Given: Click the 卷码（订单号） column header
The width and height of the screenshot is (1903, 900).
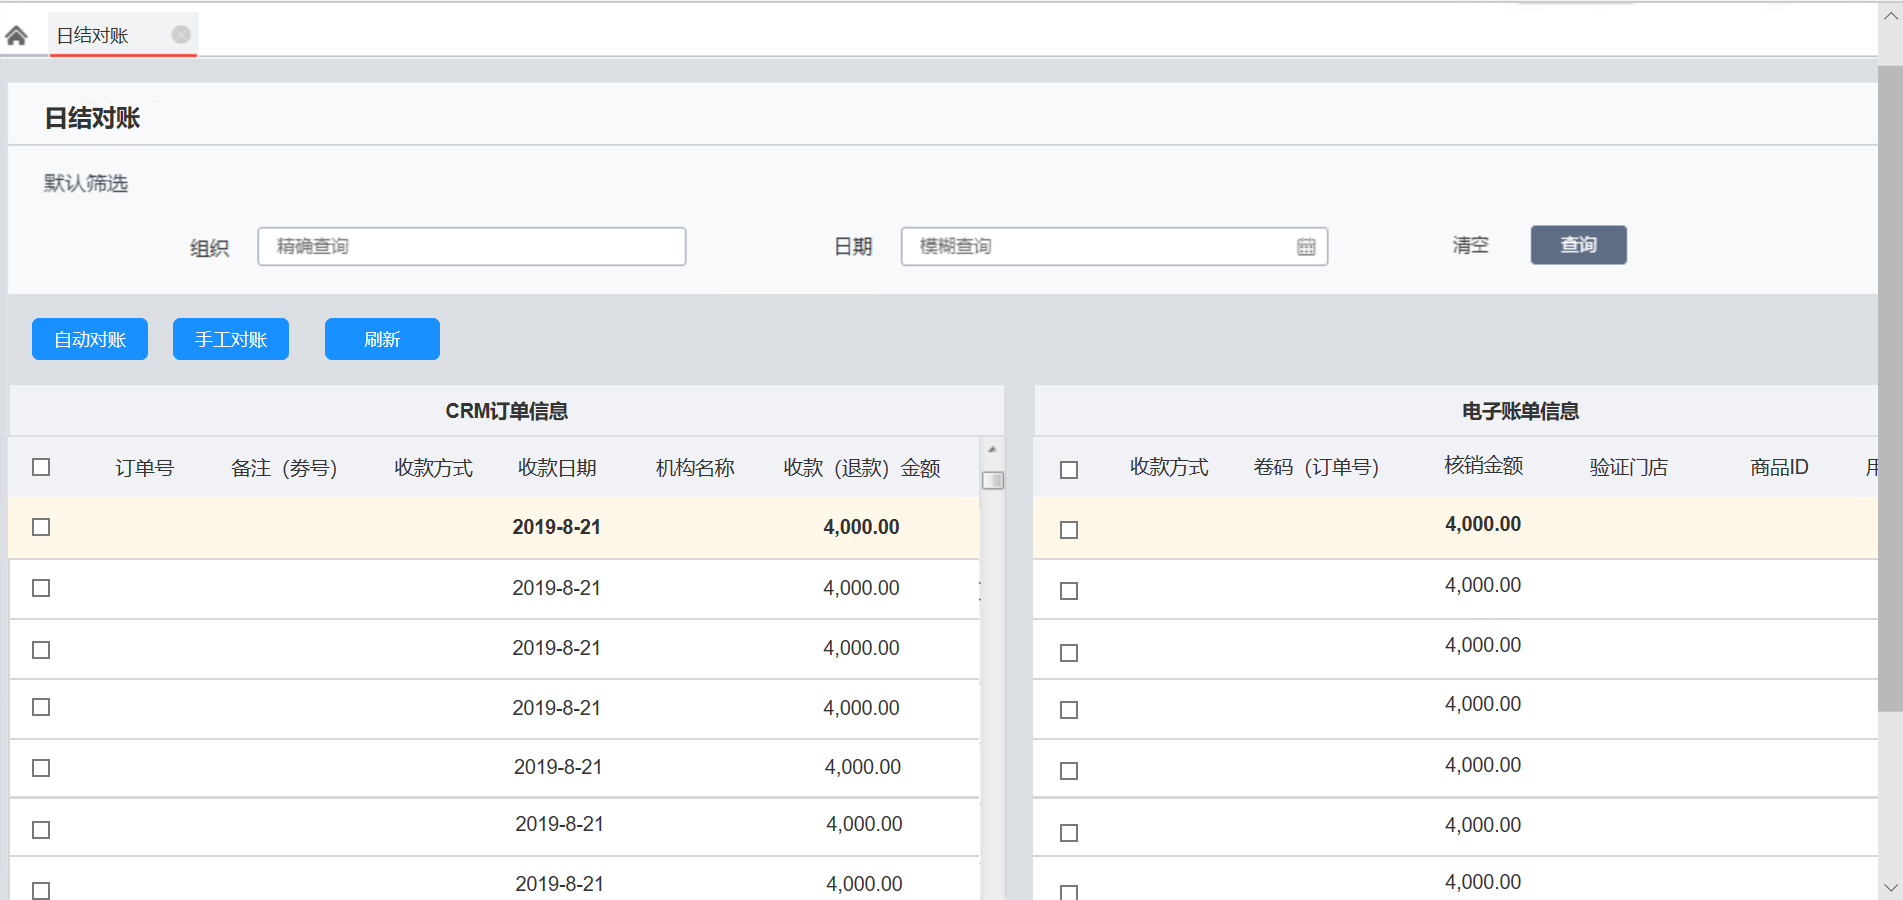Looking at the screenshot, I should tap(1316, 467).
